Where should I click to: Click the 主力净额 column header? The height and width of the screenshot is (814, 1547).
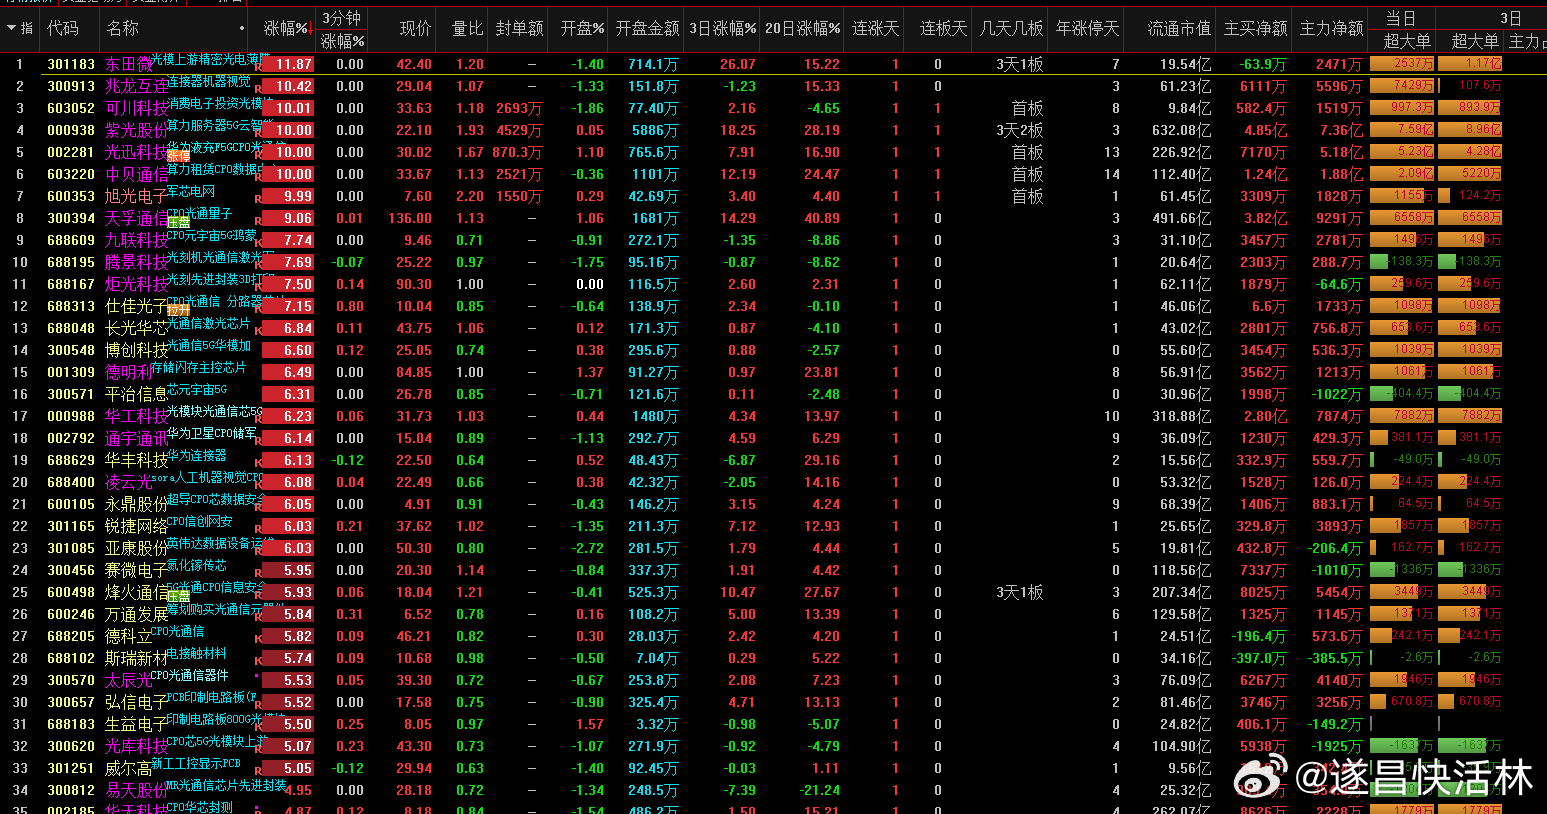pos(1331,28)
